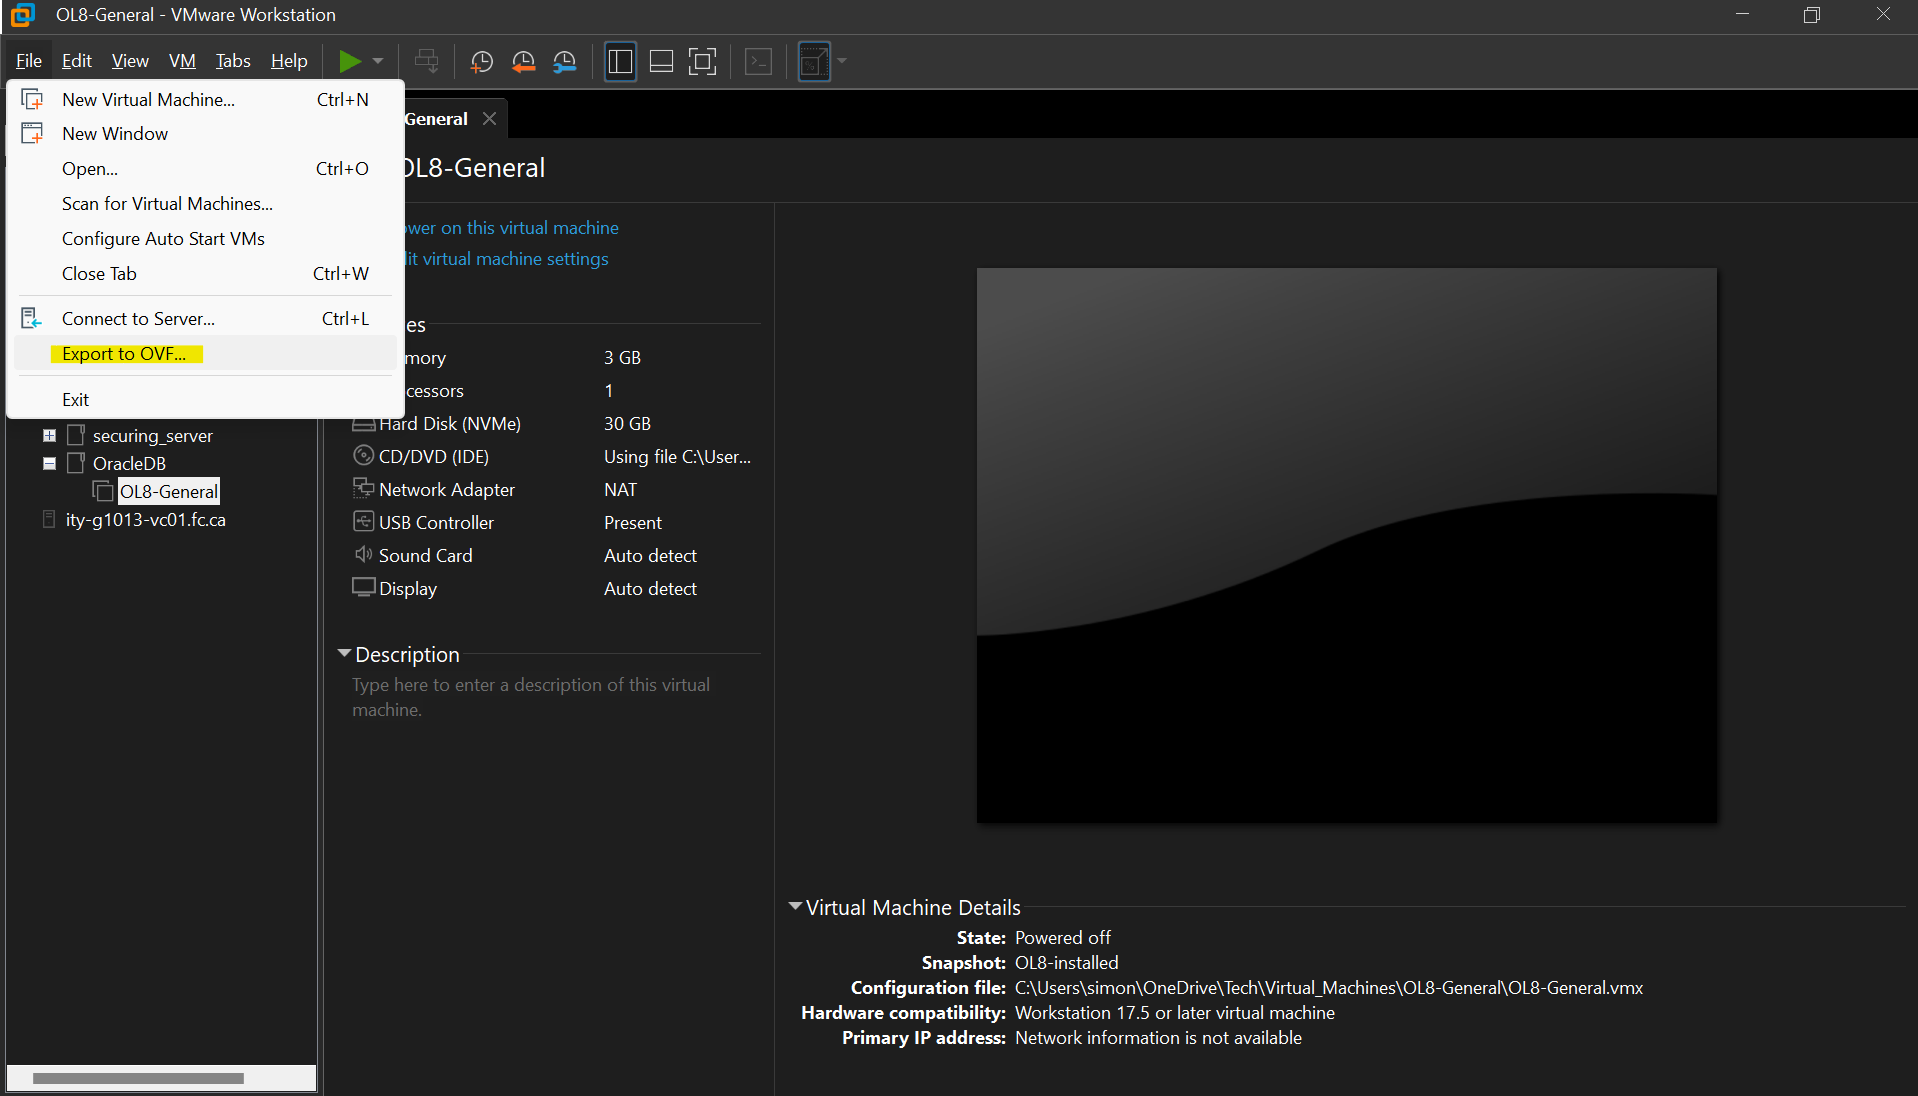
Task: Toggle the thumbnail bar view icon
Action: tap(661, 61)
